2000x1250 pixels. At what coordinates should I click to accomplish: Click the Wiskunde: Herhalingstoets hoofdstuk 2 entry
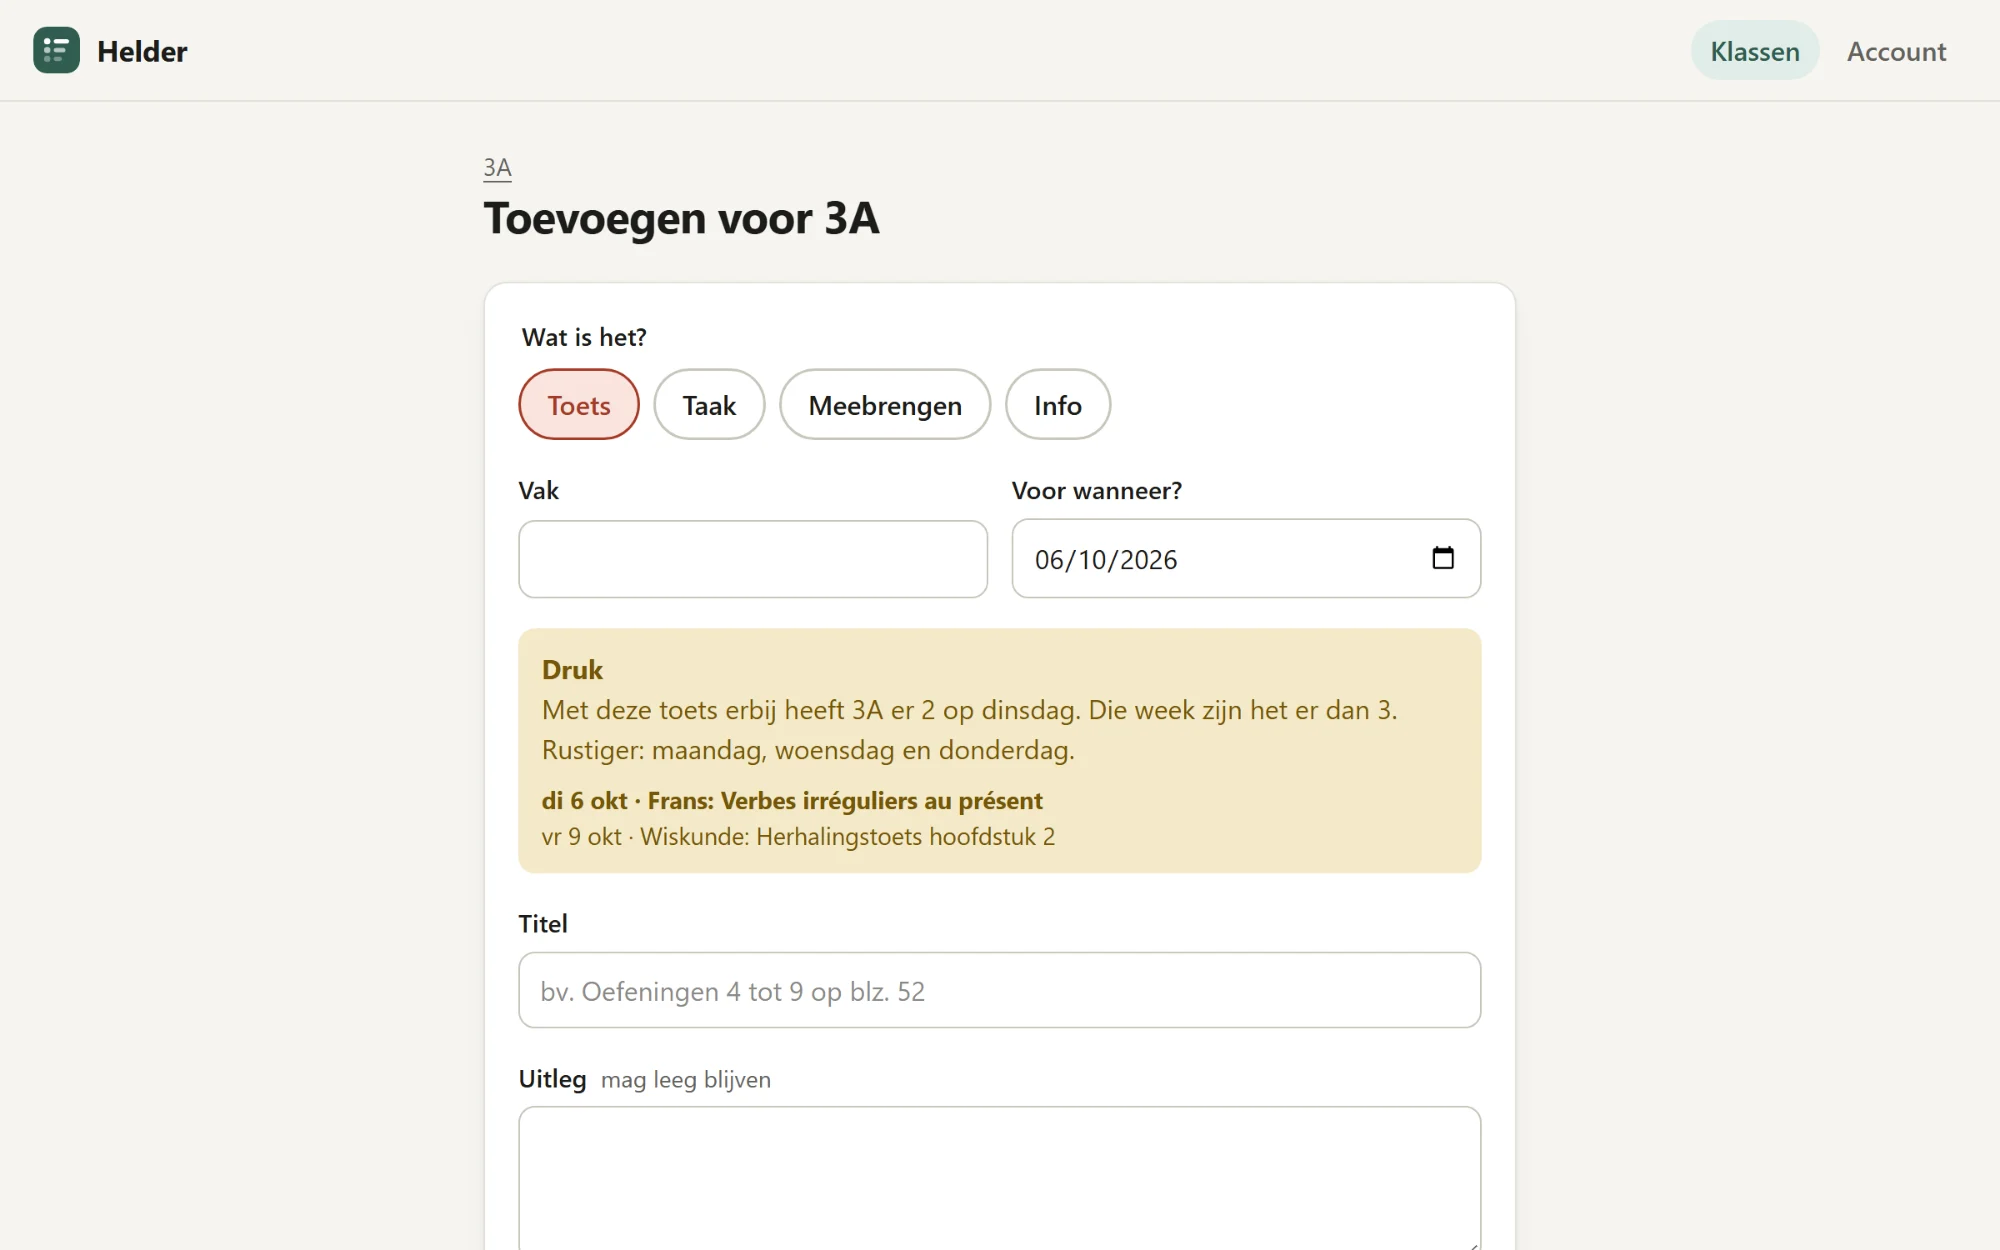798,837
